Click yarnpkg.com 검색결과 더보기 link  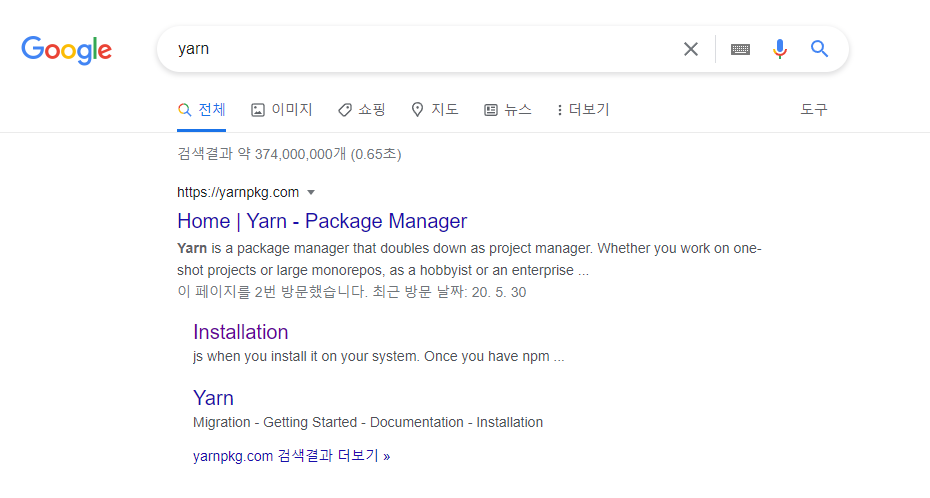point(291,456)
